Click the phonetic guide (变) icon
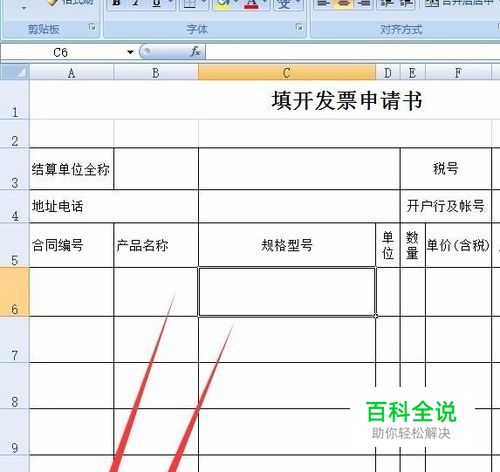 point(284,3)
